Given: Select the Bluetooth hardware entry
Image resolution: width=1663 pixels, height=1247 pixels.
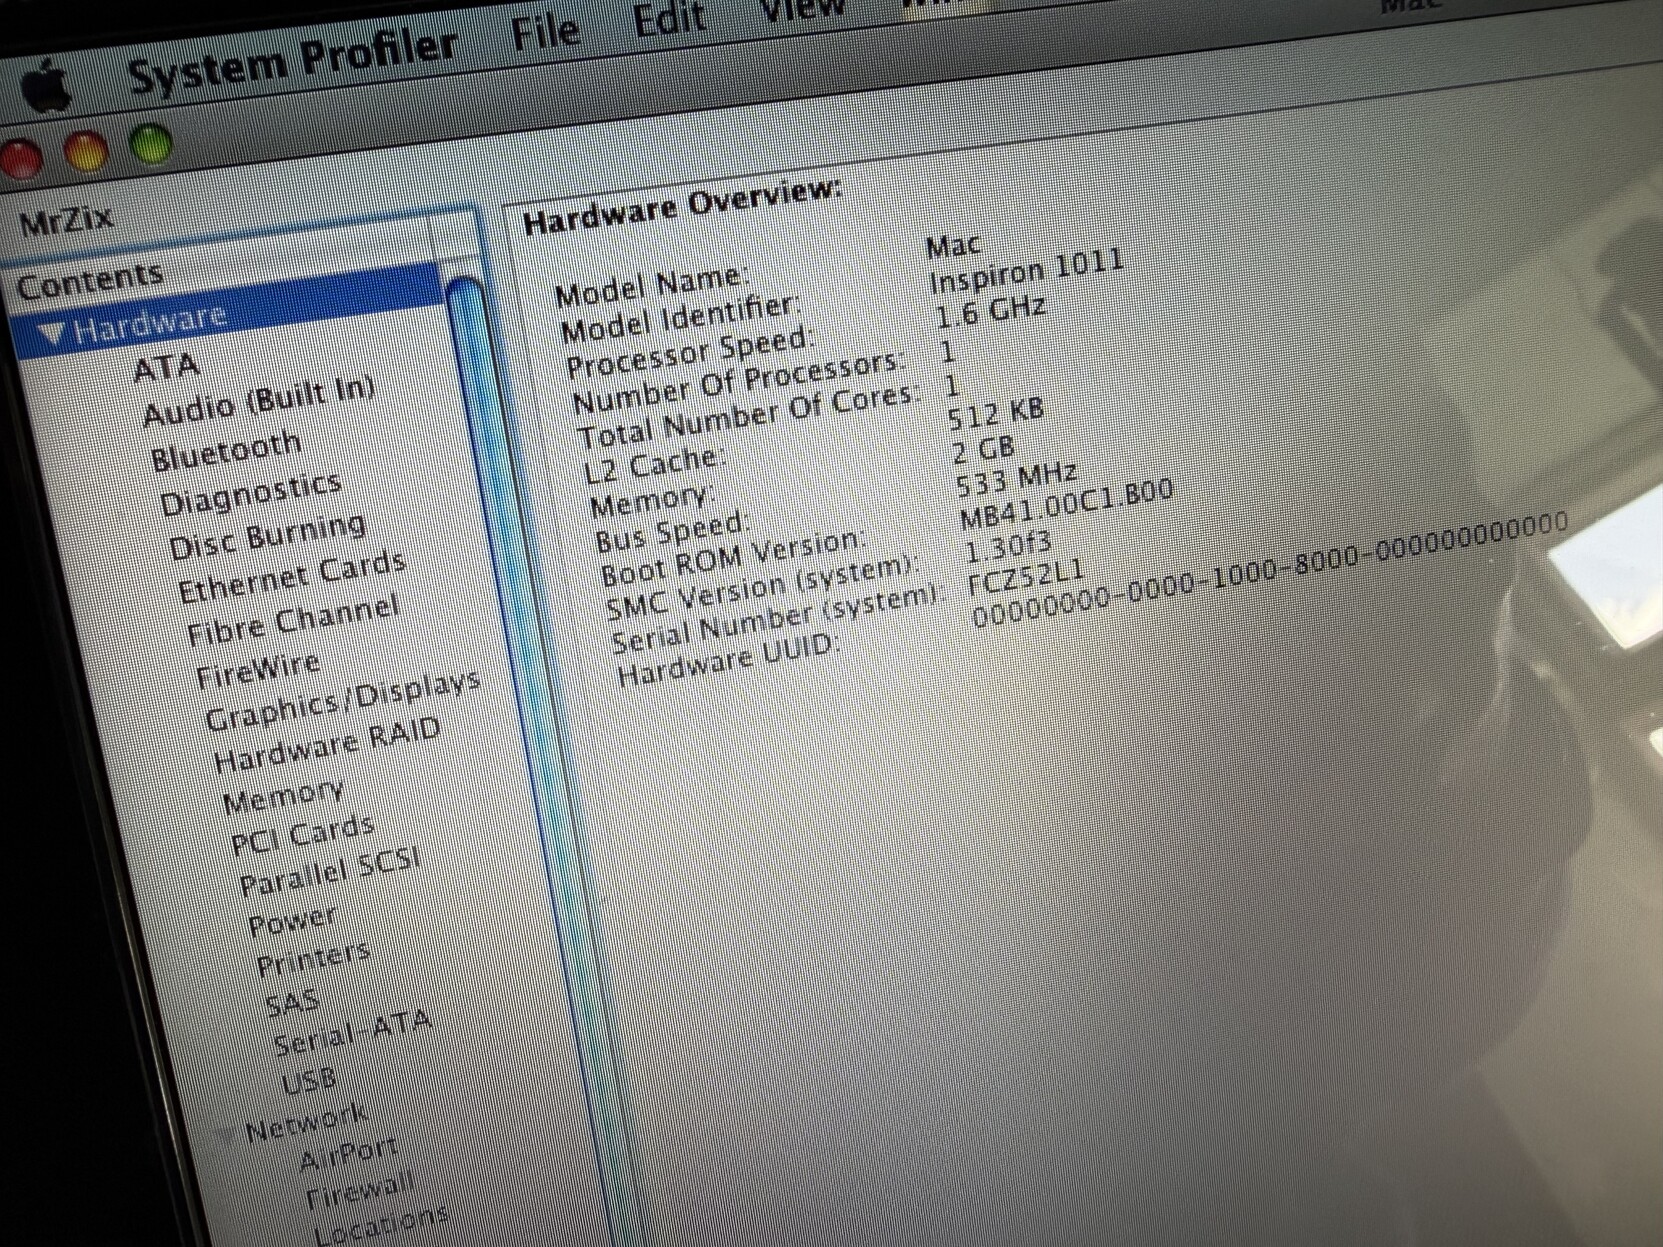Looking at the screenshot, I should coord(226,451).
